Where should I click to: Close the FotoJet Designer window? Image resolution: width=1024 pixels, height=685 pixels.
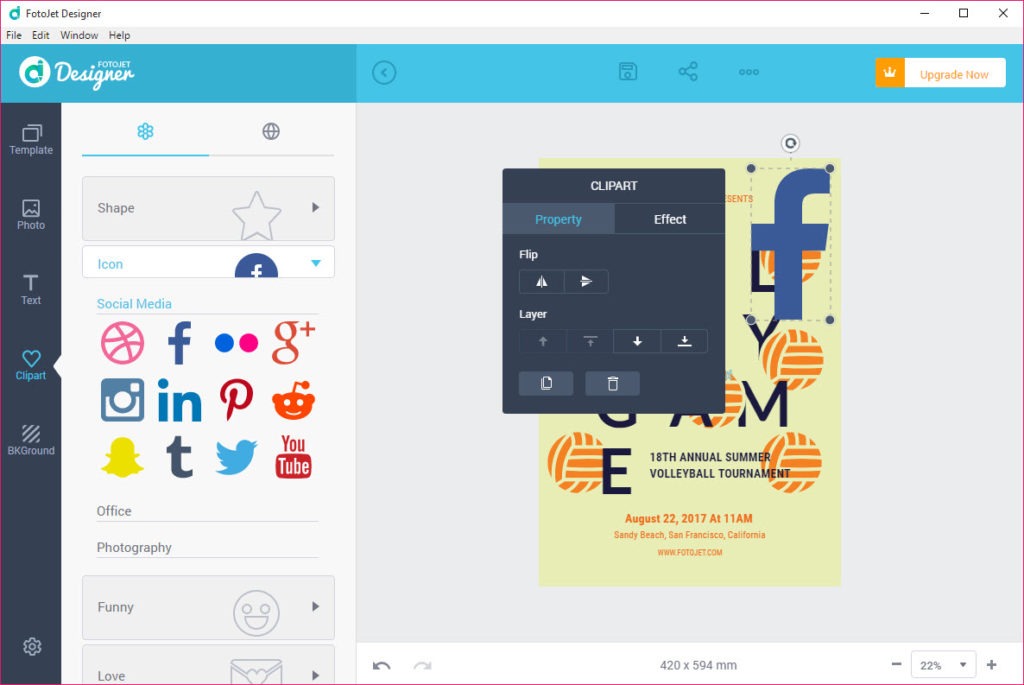[1003, 13]
